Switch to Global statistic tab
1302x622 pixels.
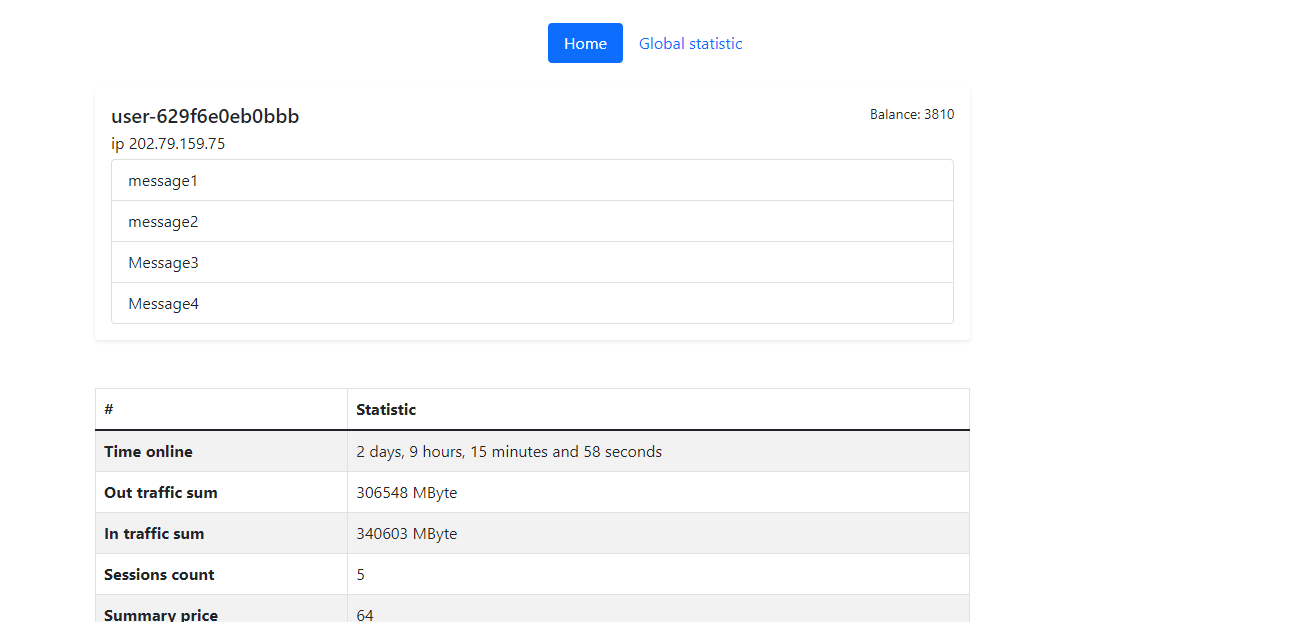[690, 43]
